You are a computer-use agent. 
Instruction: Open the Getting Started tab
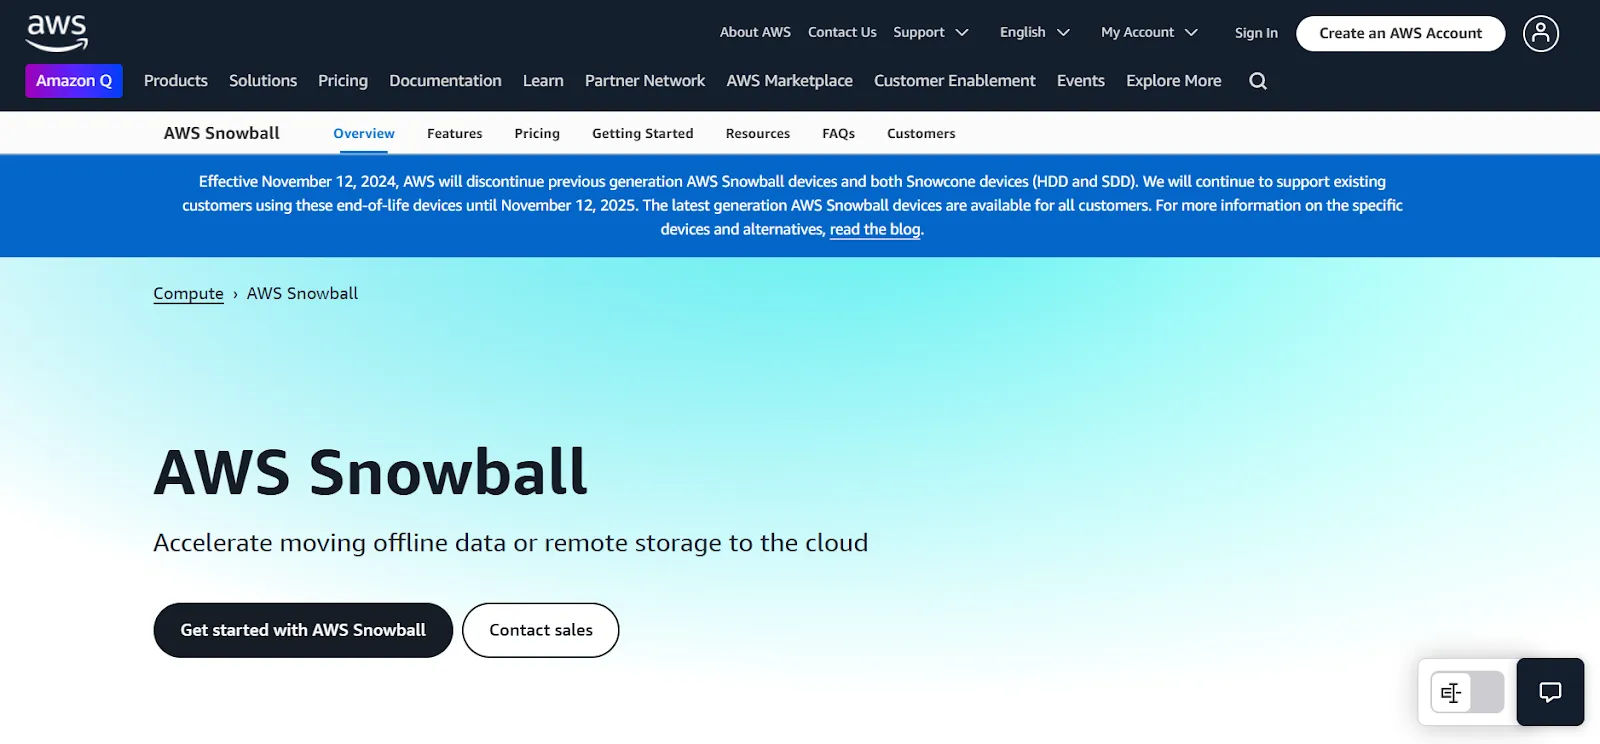coord(643,133)
